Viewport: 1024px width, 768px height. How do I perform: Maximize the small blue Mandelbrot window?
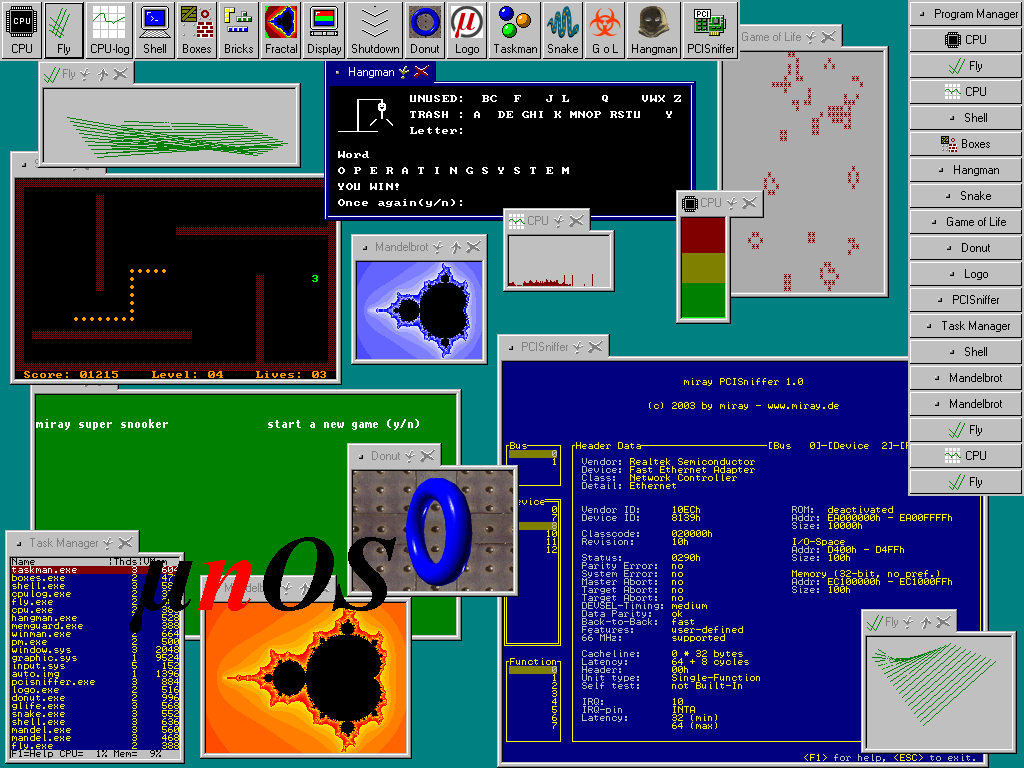455,247
